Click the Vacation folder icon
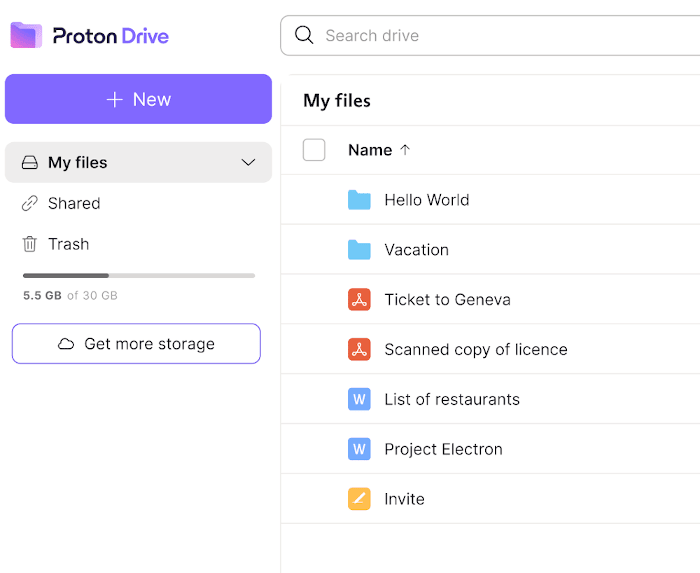The image size is (700, 573). (x=359, y=250)
